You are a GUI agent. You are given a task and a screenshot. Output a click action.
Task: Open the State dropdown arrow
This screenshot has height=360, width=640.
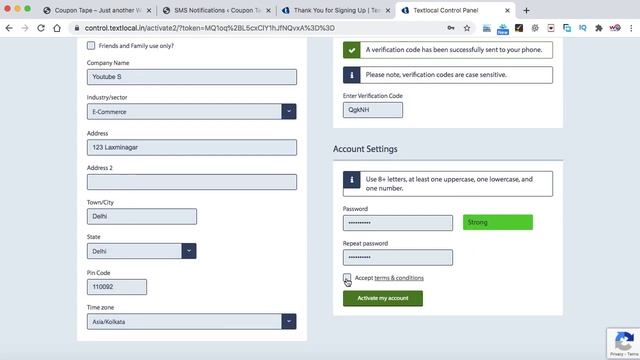[x=189, y=251]
